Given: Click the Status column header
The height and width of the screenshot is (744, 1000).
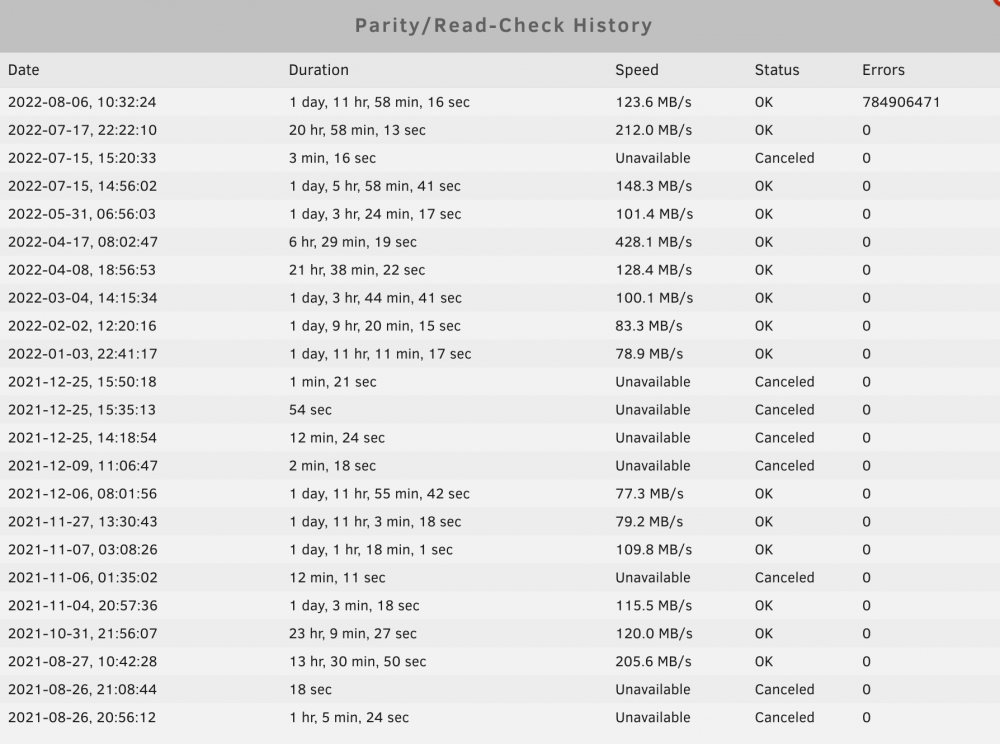Looking at the screenshot, I should [777, 70].
